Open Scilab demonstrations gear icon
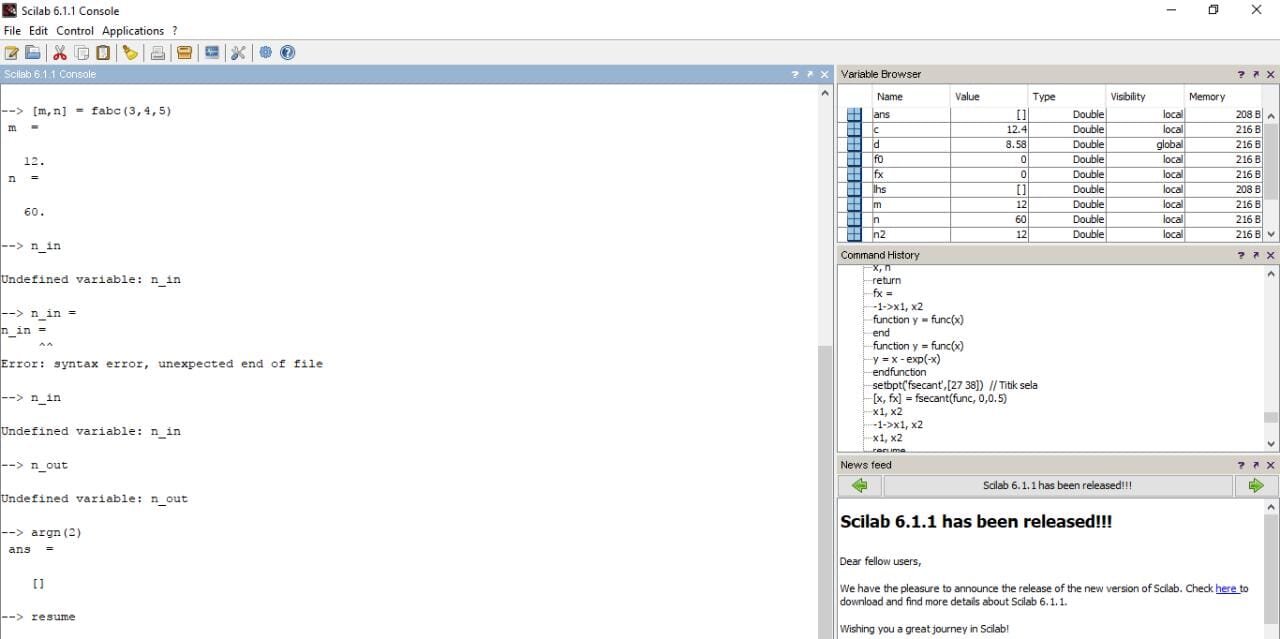Viewport: 1280px width, 639px height. 266,53
